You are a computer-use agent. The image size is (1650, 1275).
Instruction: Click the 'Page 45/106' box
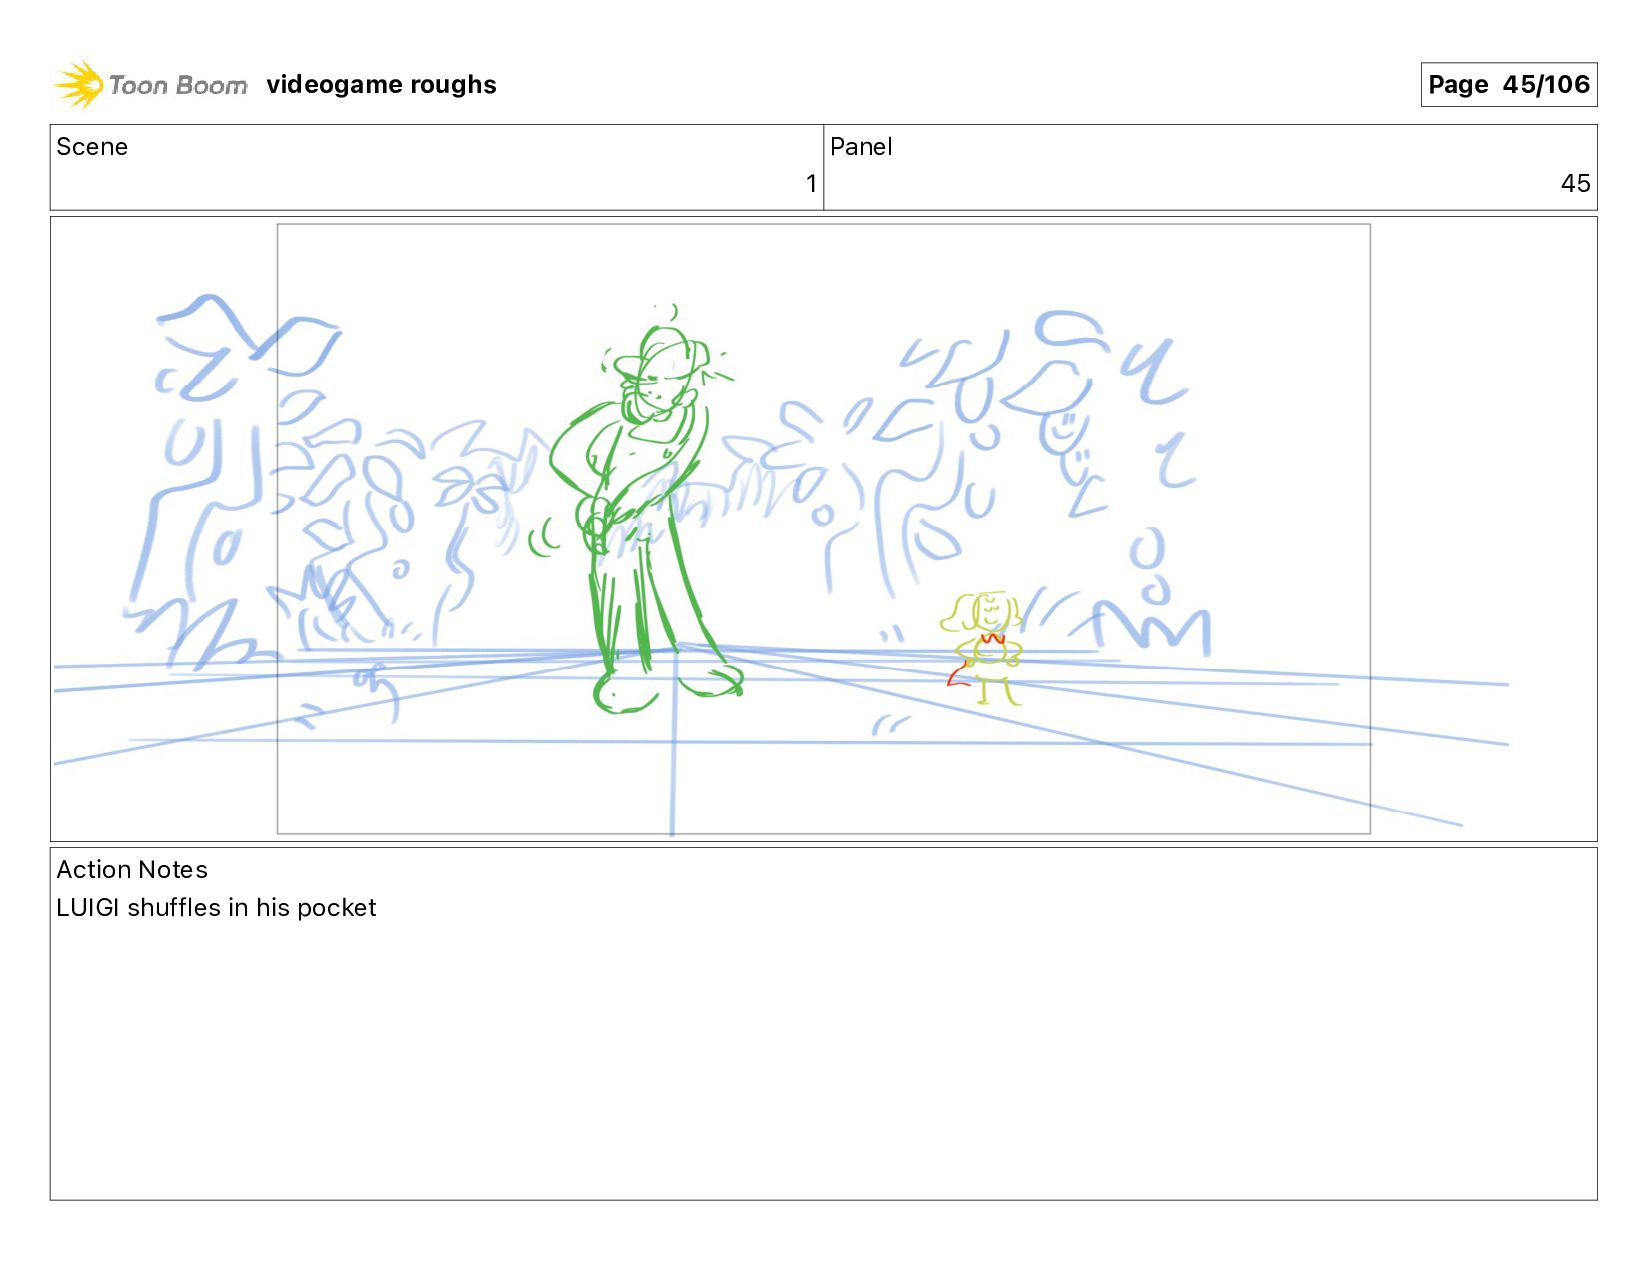1508,85
